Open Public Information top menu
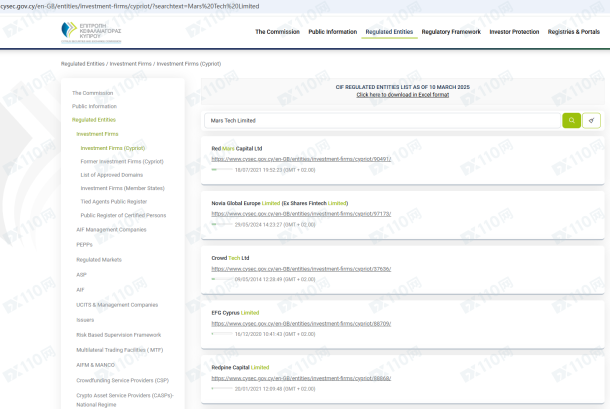Image resolution: width=610 pixels, height=409 pixels. [x=333, y=32]
